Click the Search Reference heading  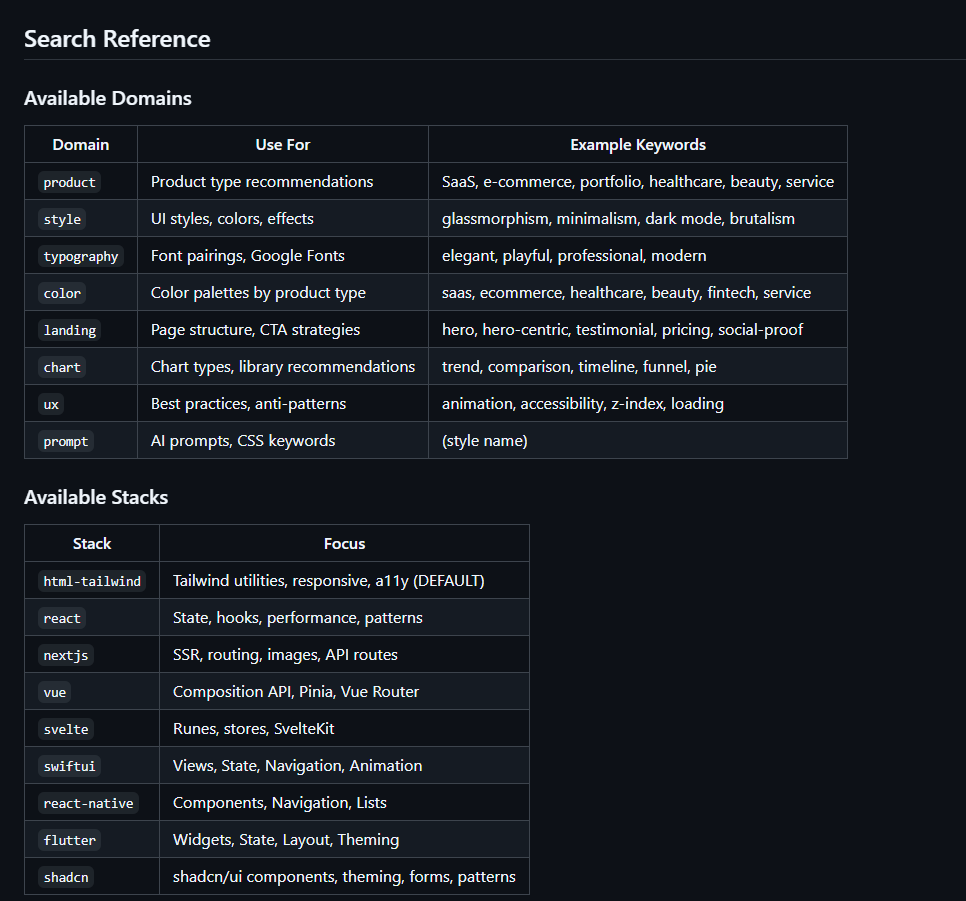(x=117, y=39)
